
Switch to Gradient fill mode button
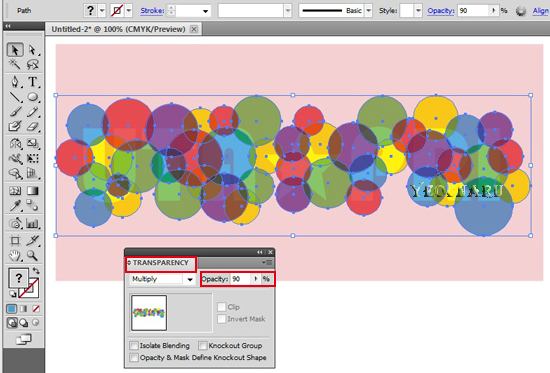[x=24, y=309]
